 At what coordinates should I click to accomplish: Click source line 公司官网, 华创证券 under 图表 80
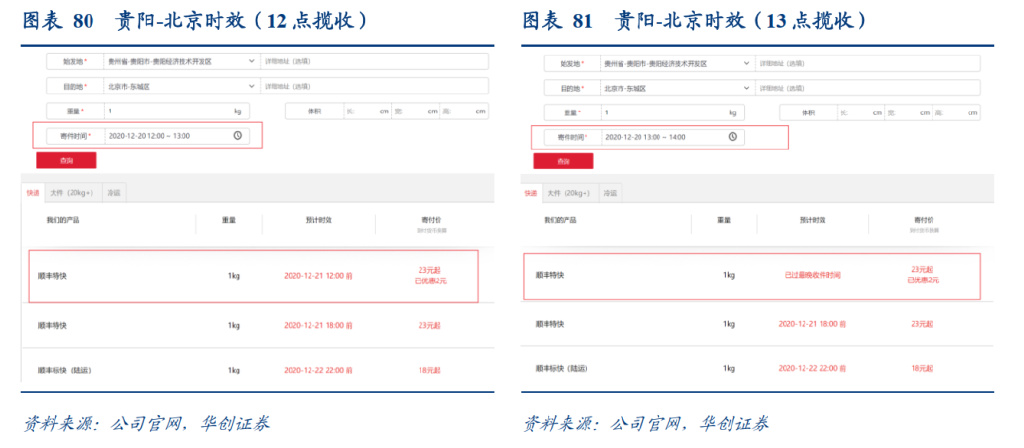point(146,424)
